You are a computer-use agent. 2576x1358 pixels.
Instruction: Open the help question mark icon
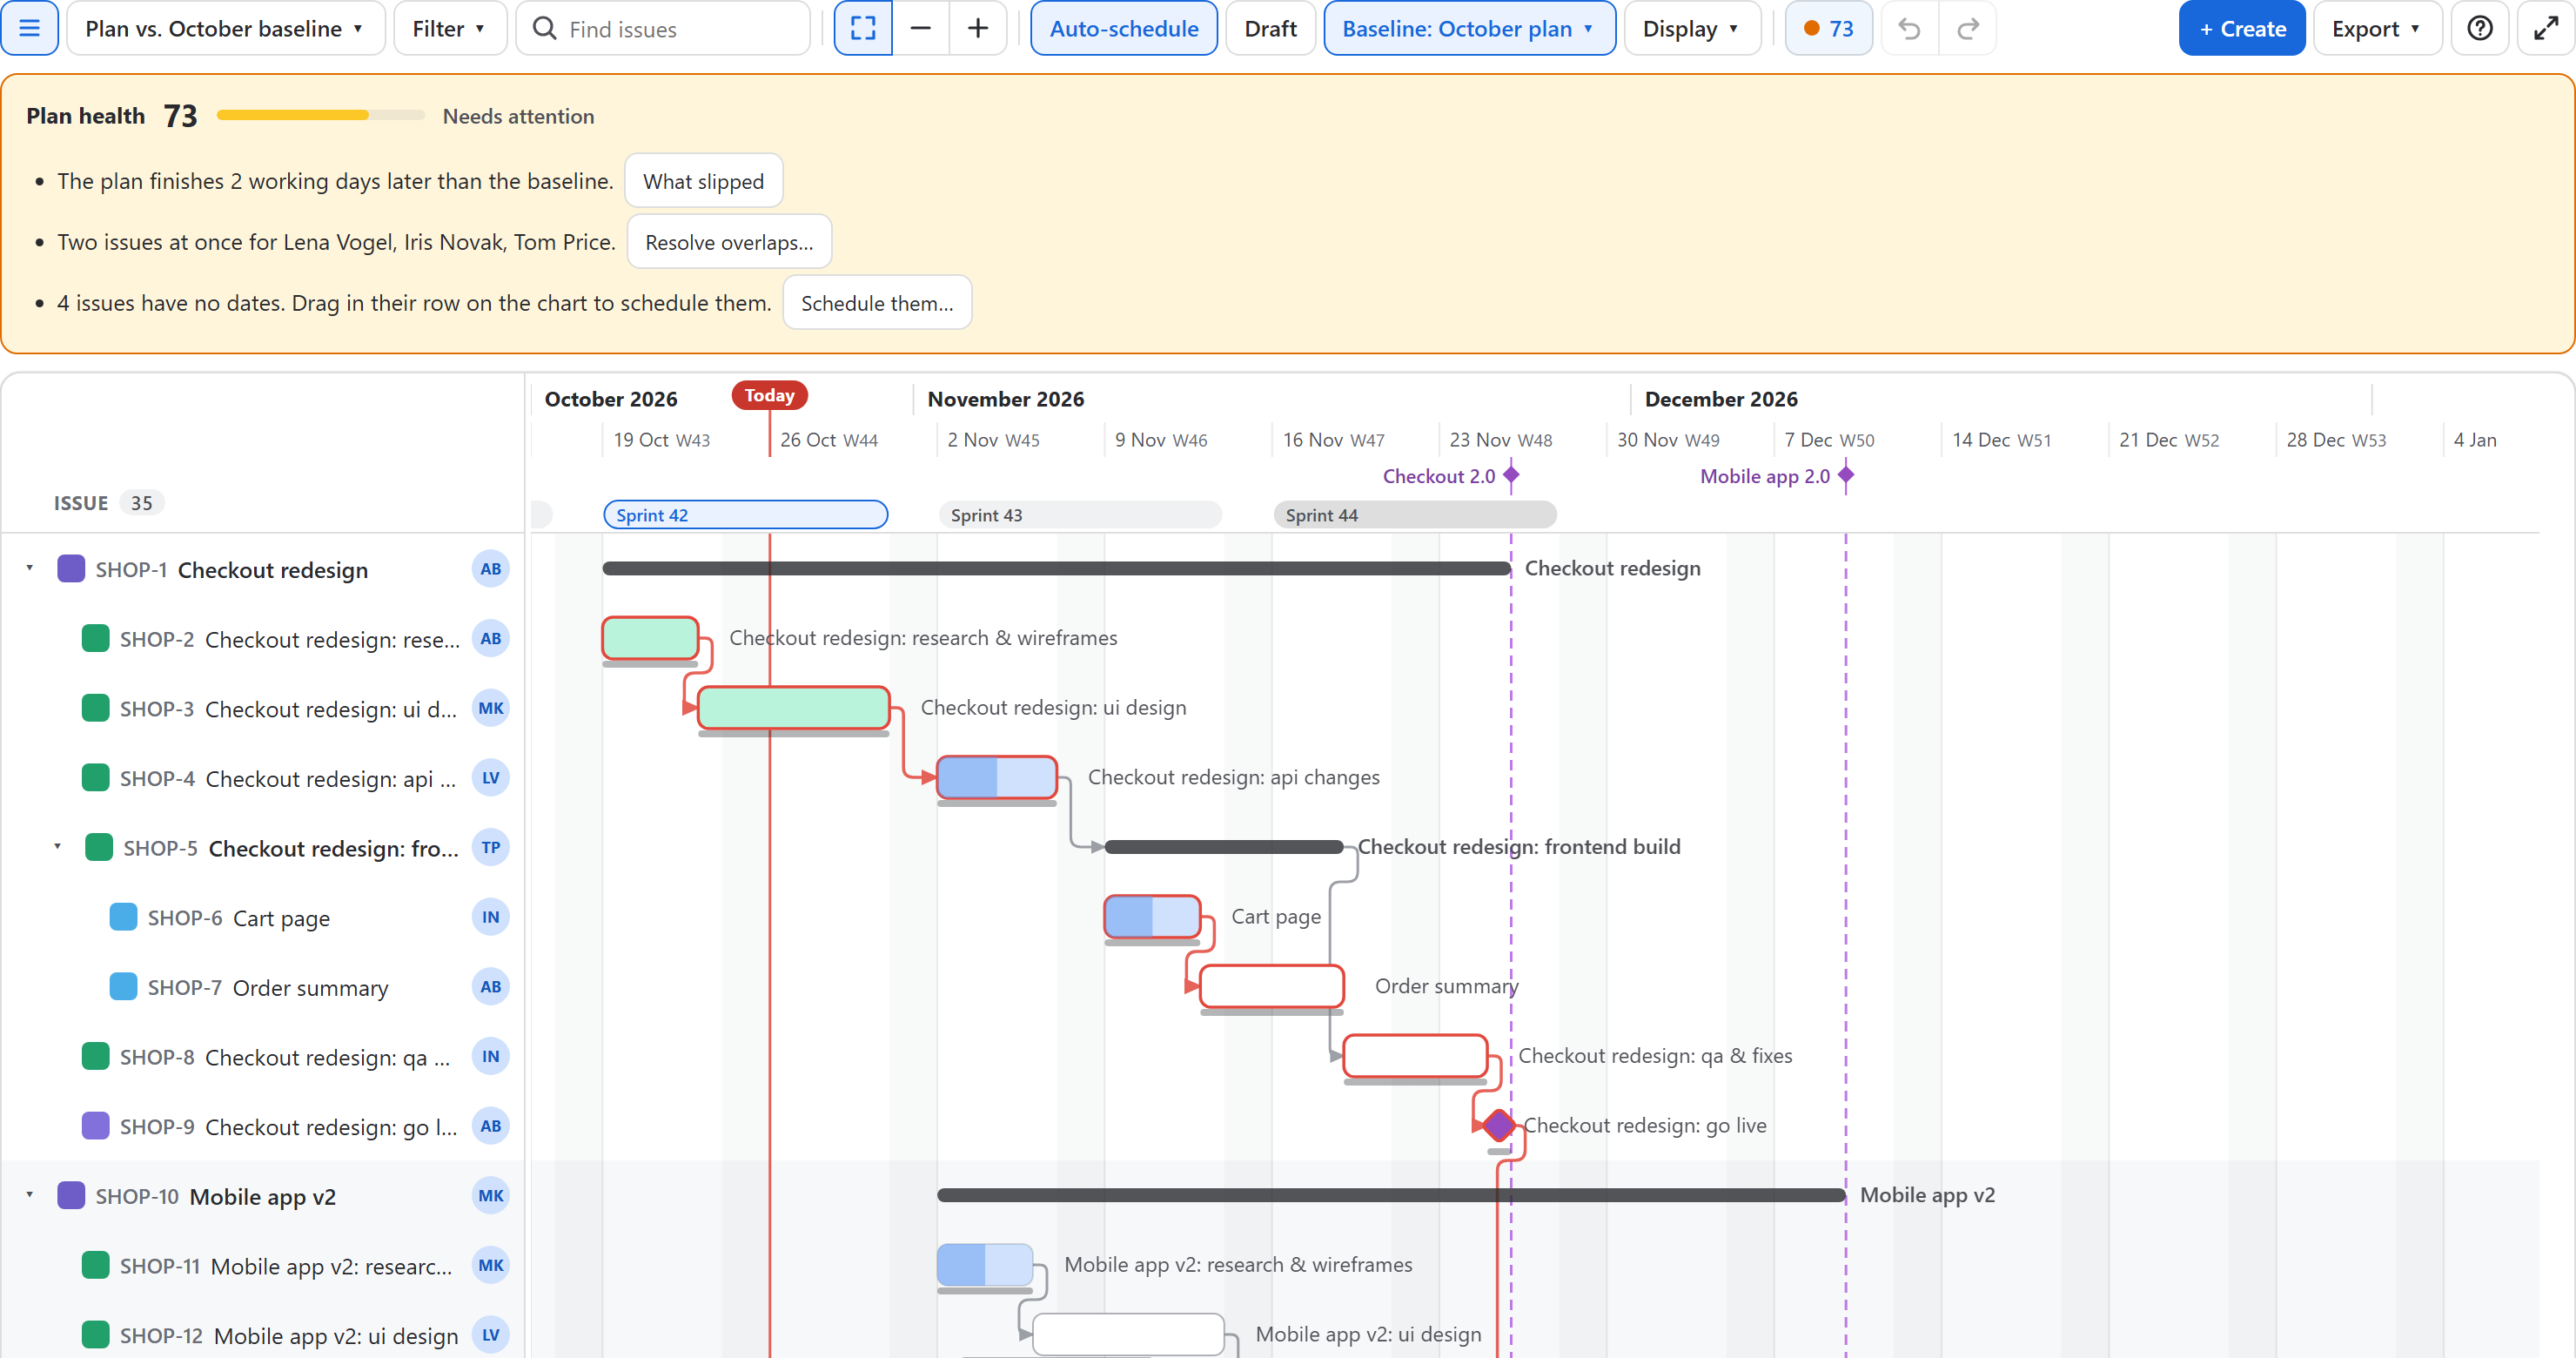(x=2480, y=28)
